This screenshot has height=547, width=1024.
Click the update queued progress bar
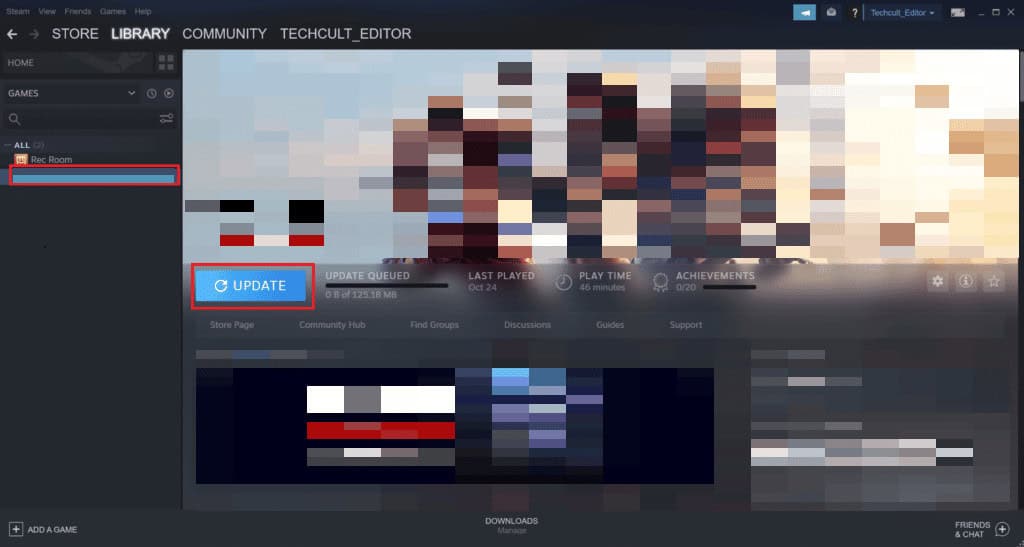tap(387, 285)
